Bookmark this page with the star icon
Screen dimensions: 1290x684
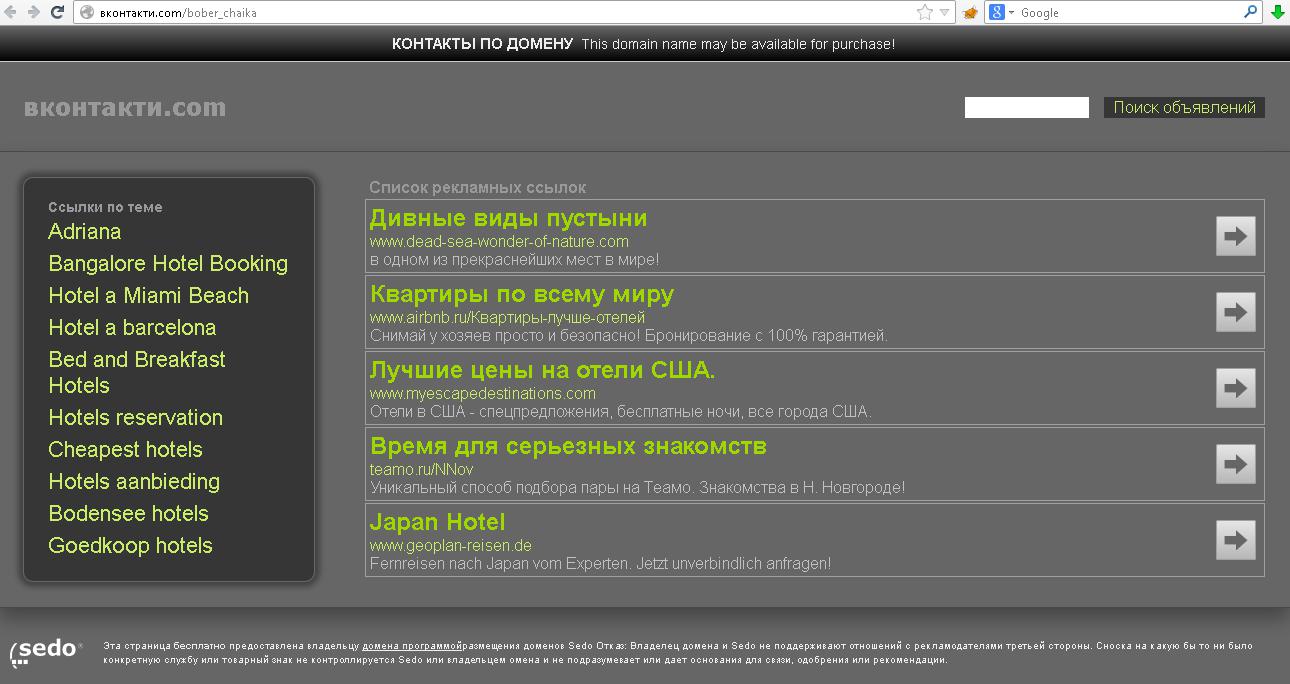[924, 12]
